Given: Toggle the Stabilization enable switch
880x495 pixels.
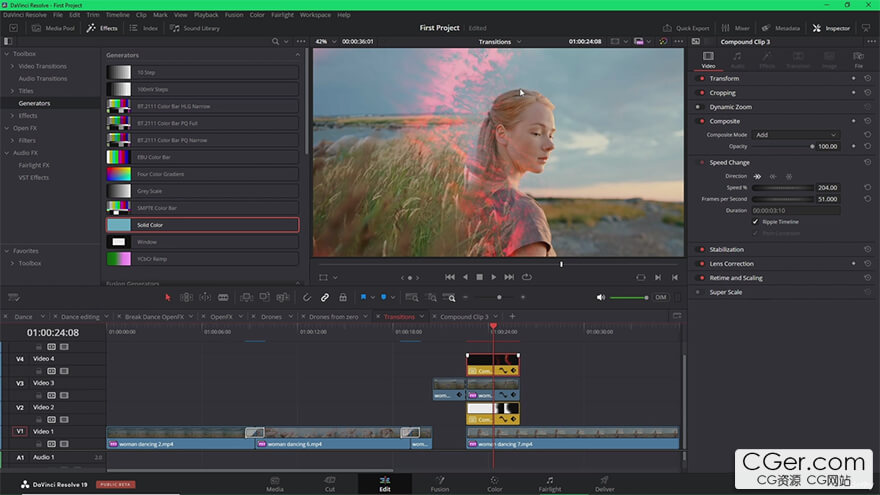Looking at the screenshot, I should [701, 249].
